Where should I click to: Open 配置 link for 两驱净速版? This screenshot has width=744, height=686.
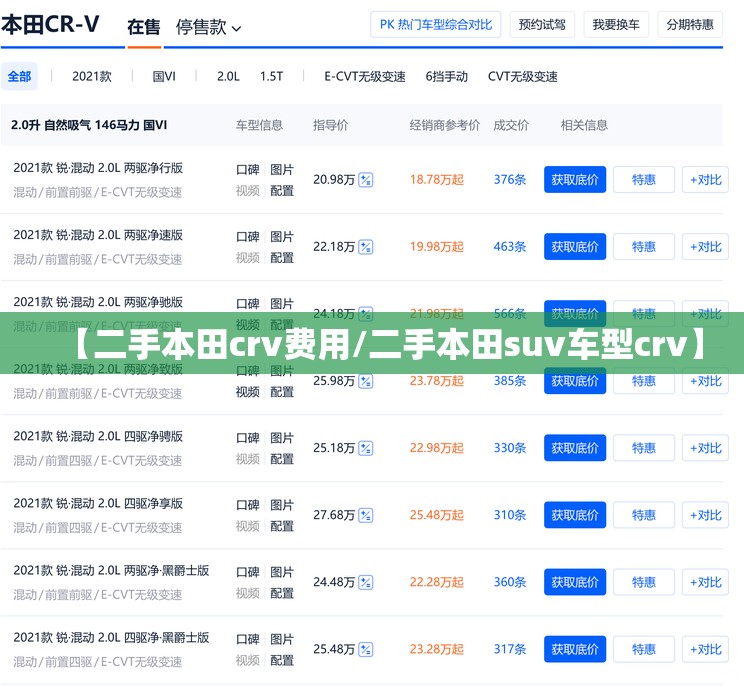click(282, 258)
